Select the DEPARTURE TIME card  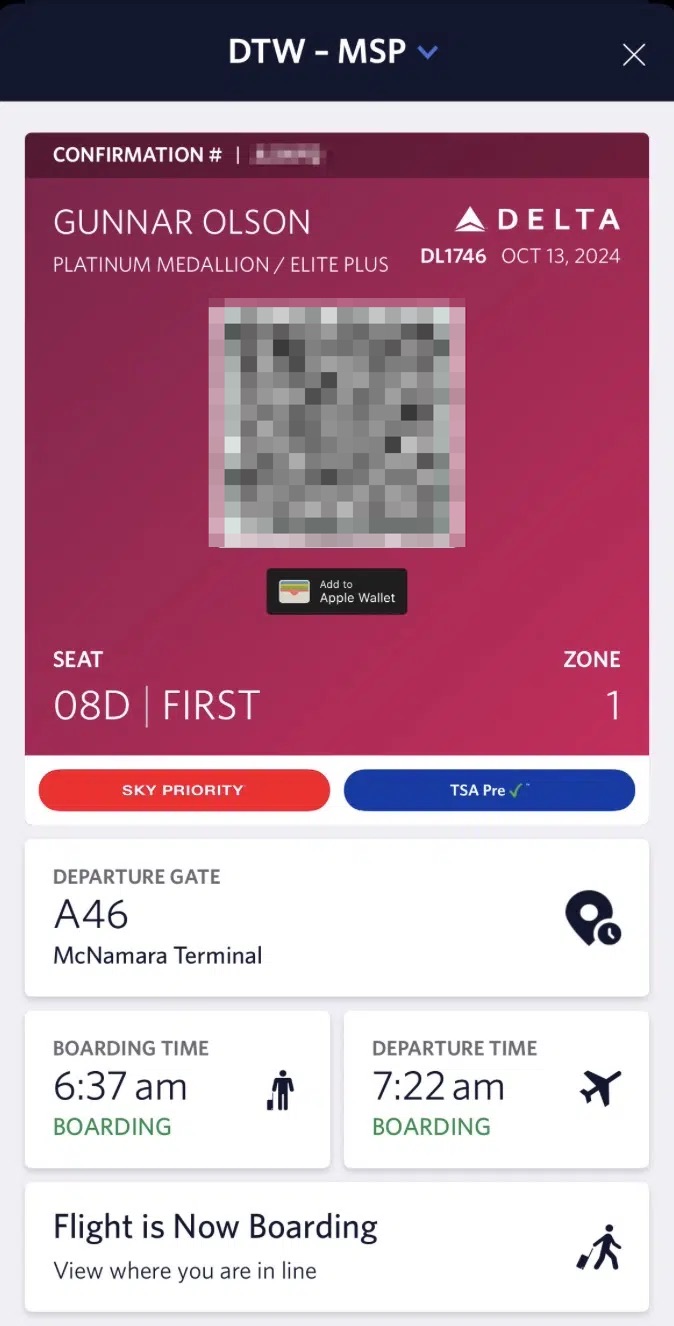point(494,1089)
